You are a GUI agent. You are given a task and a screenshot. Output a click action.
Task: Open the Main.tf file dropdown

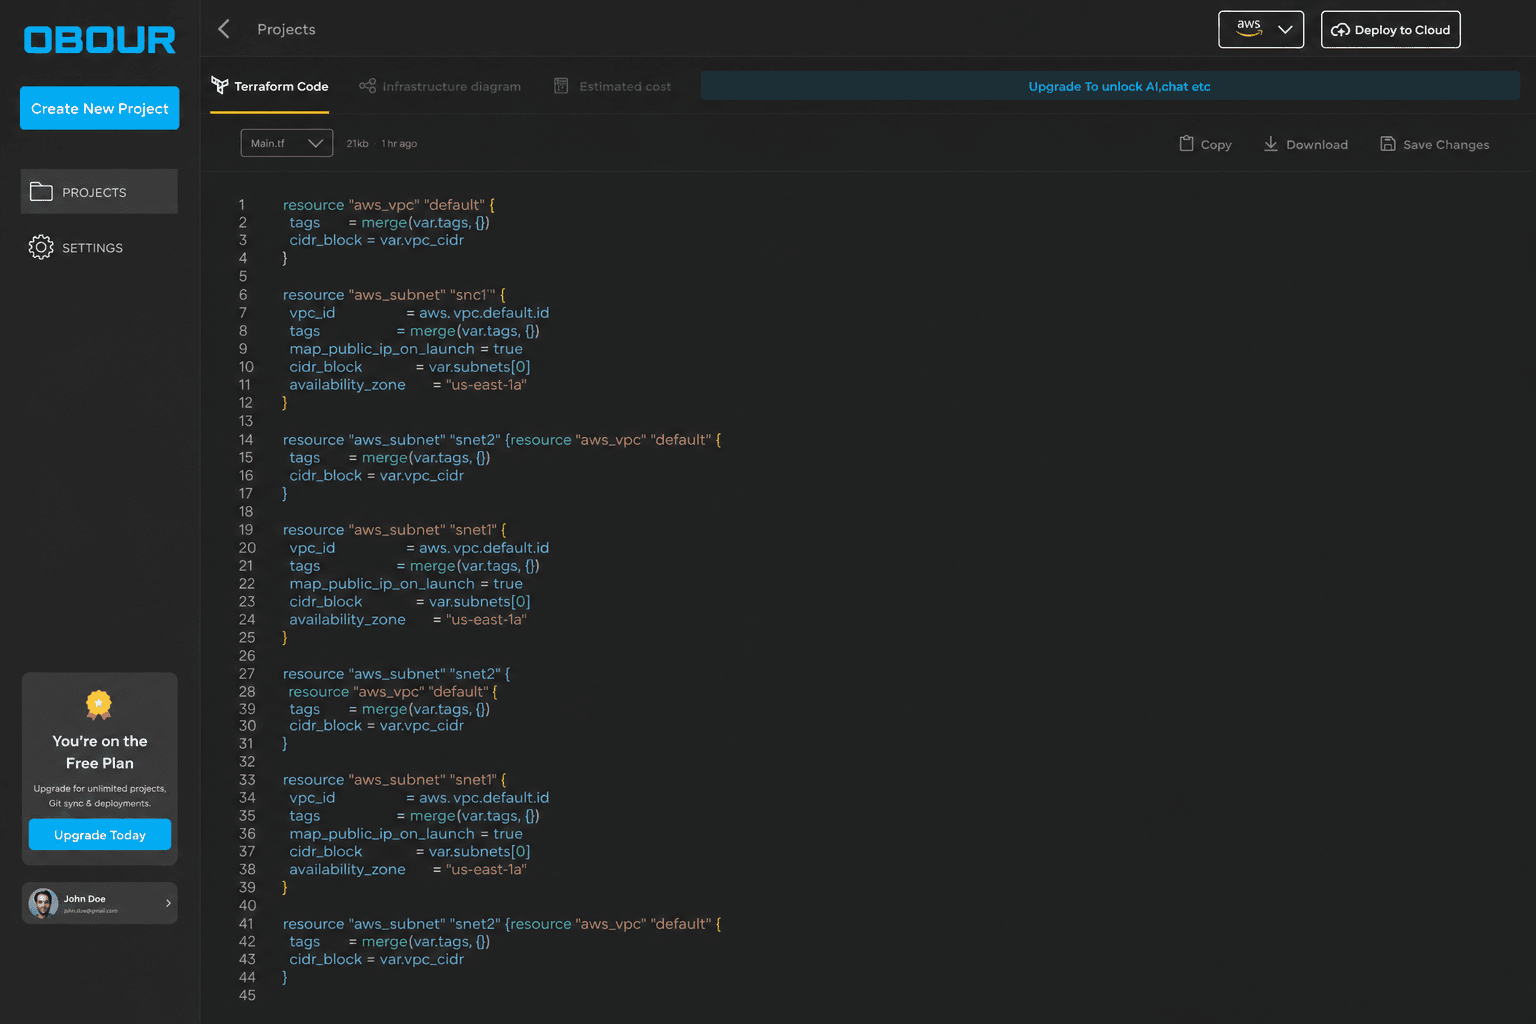(287, 143)
